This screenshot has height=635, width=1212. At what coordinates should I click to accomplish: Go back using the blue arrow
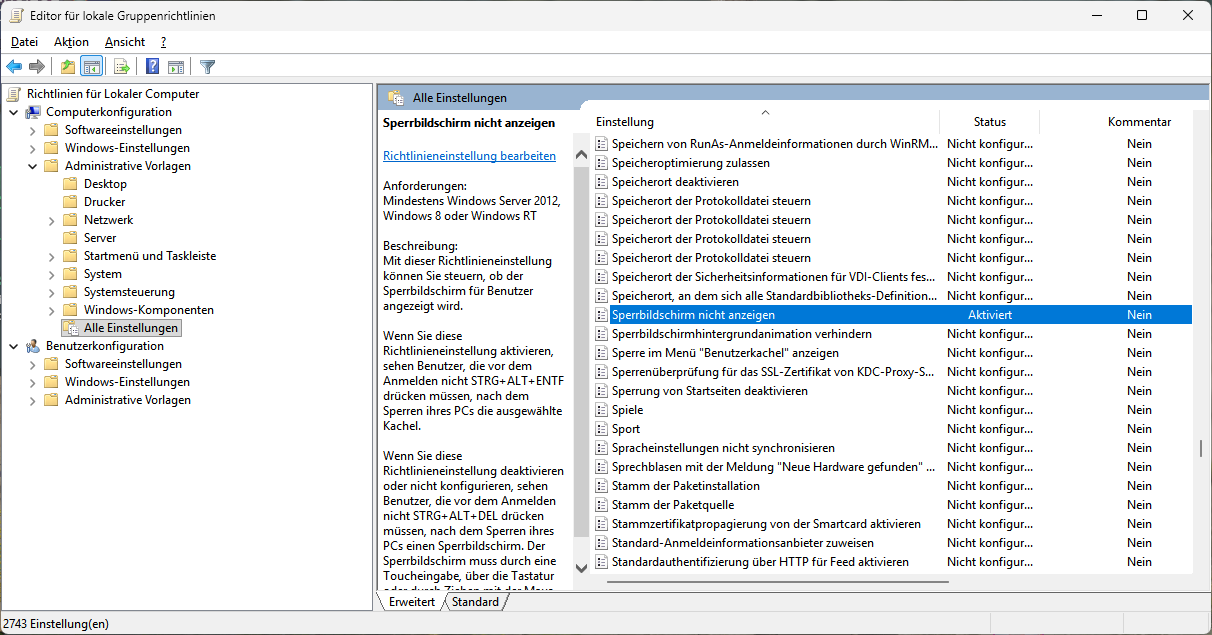coord(14,67)
